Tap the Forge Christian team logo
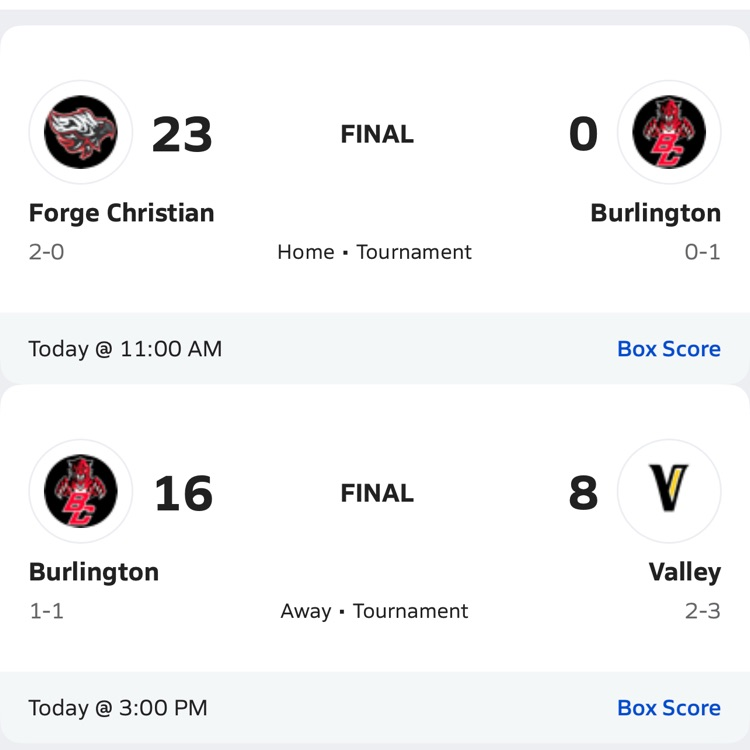 (x=81, y=132)
